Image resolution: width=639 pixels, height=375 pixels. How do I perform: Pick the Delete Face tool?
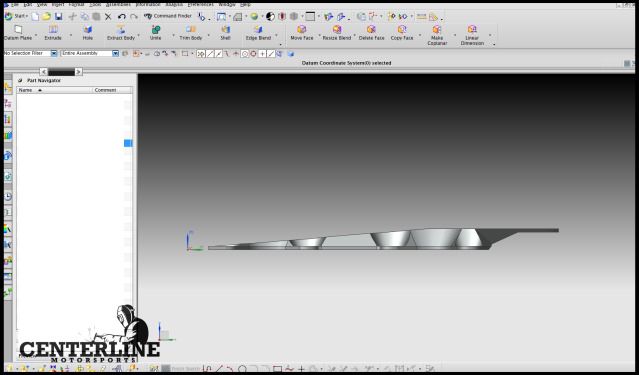pos(371,33)
